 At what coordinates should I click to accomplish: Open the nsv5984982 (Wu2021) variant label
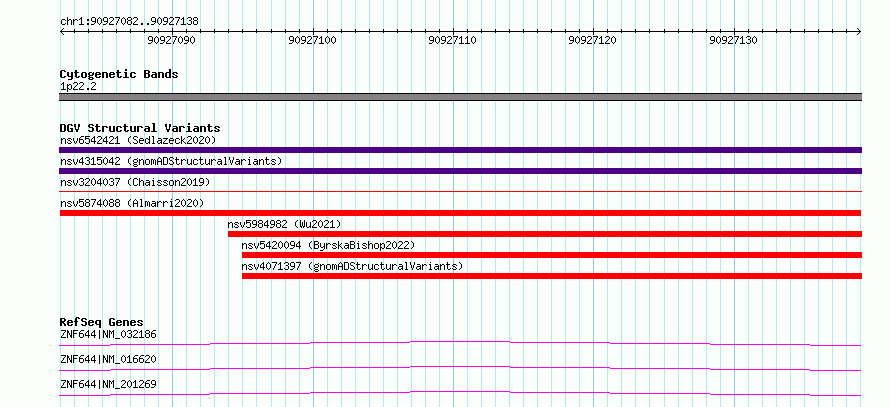284,224
